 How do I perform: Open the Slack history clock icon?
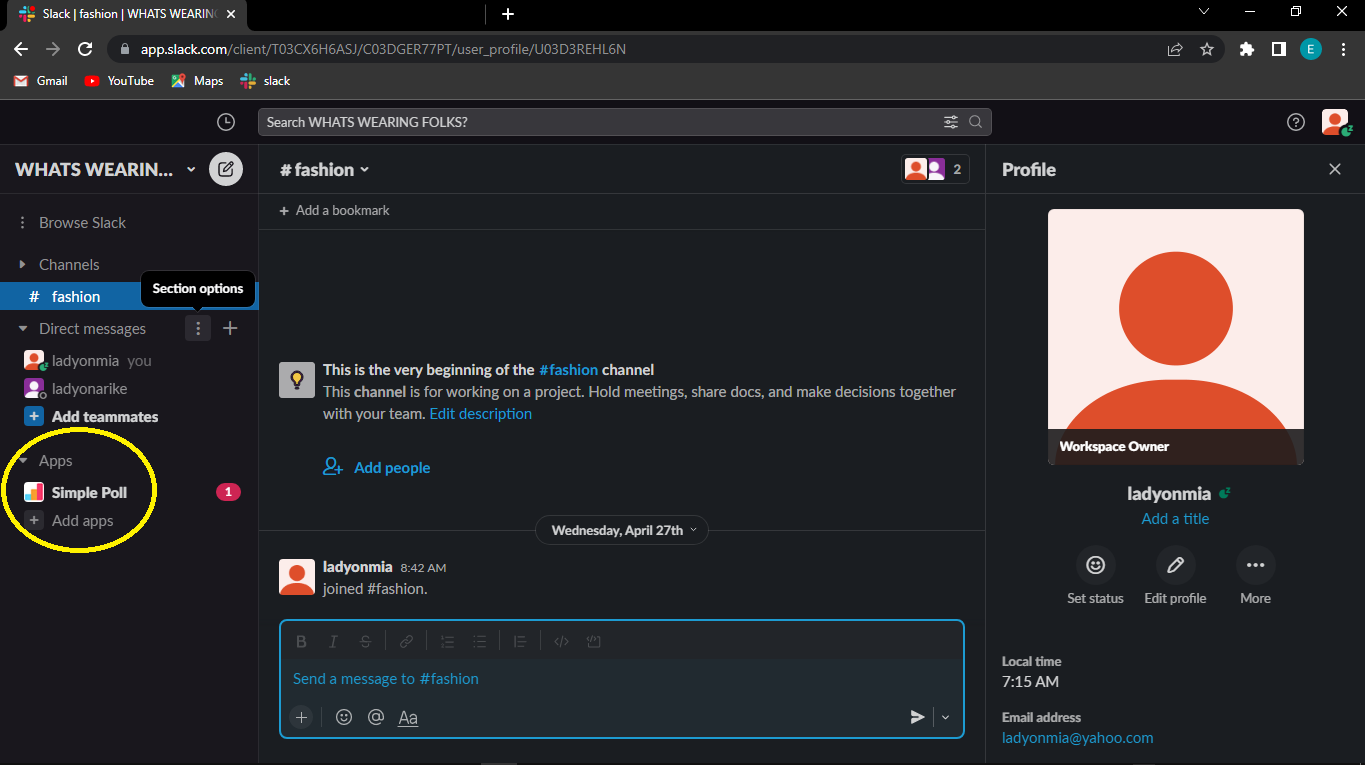tap(226, 122)
